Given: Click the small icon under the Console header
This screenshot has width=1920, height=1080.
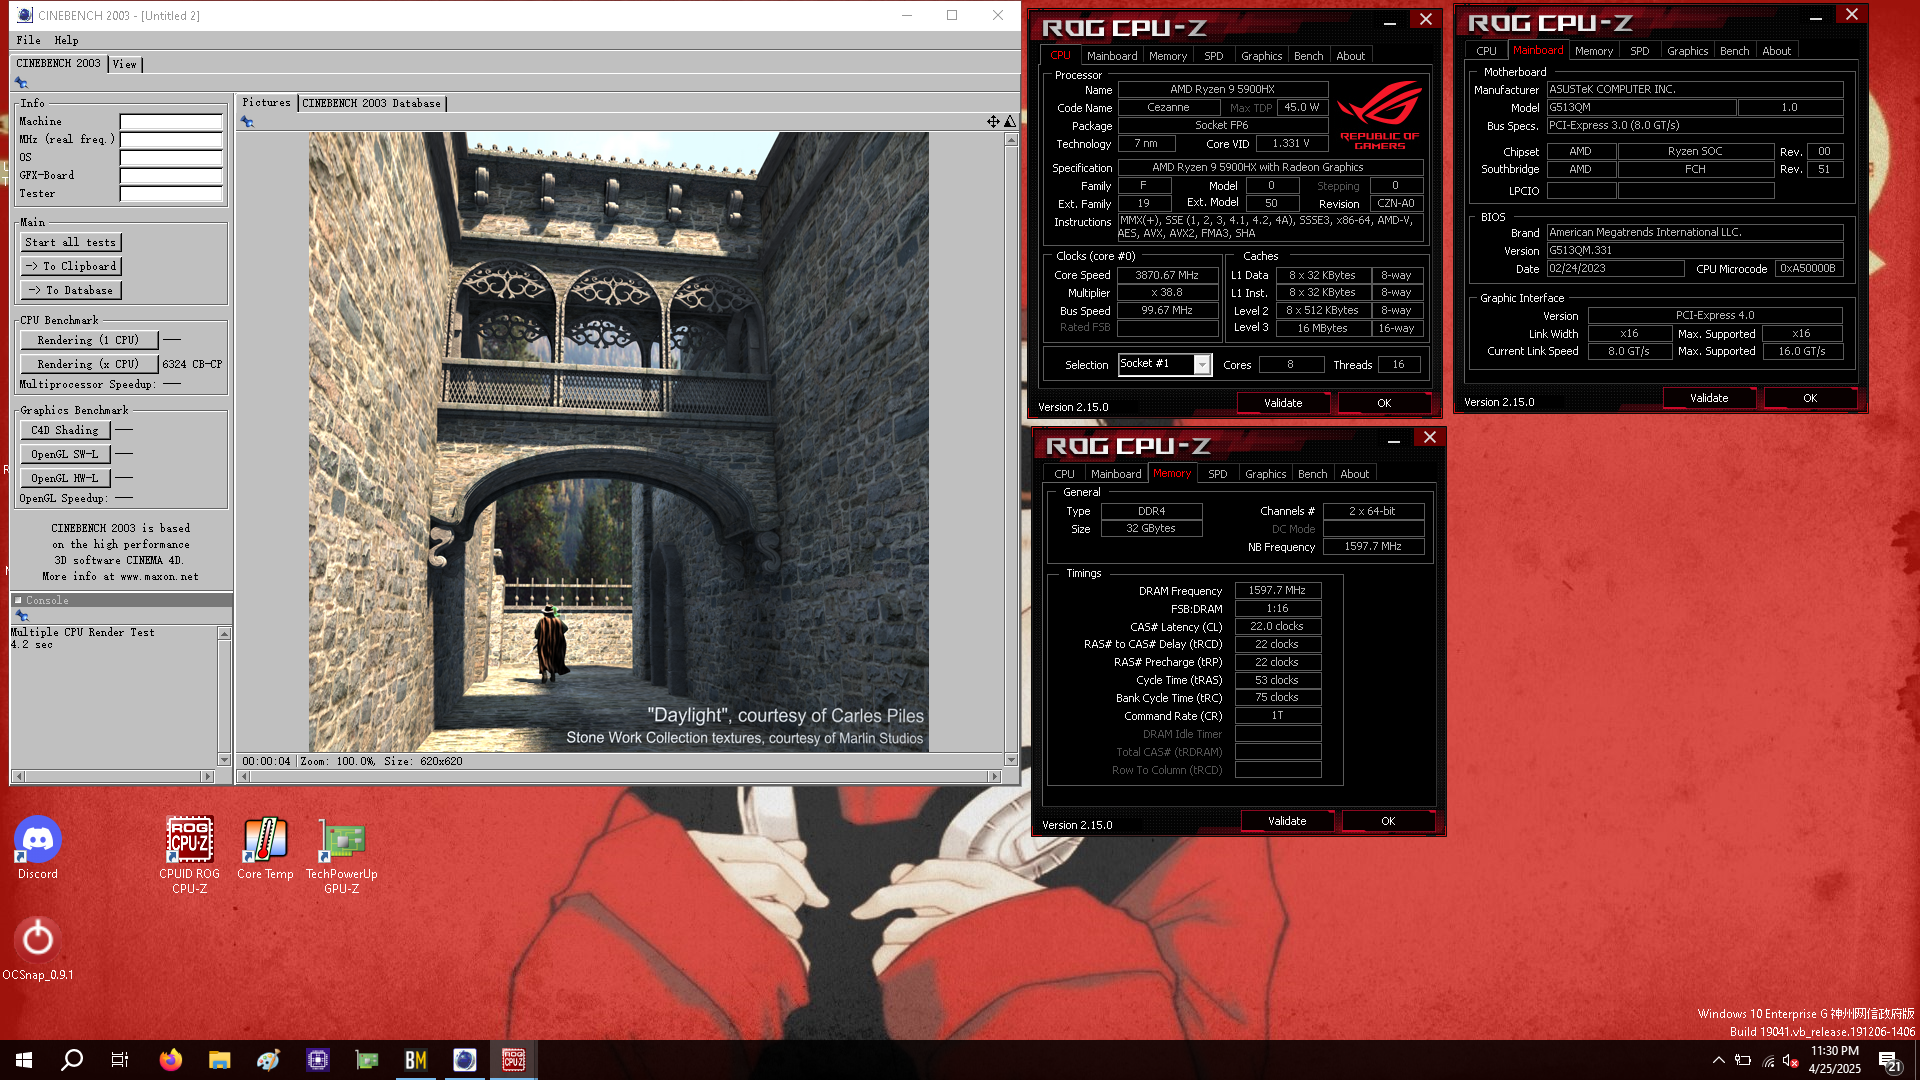Looking at the screenshot, I should 22,616.
